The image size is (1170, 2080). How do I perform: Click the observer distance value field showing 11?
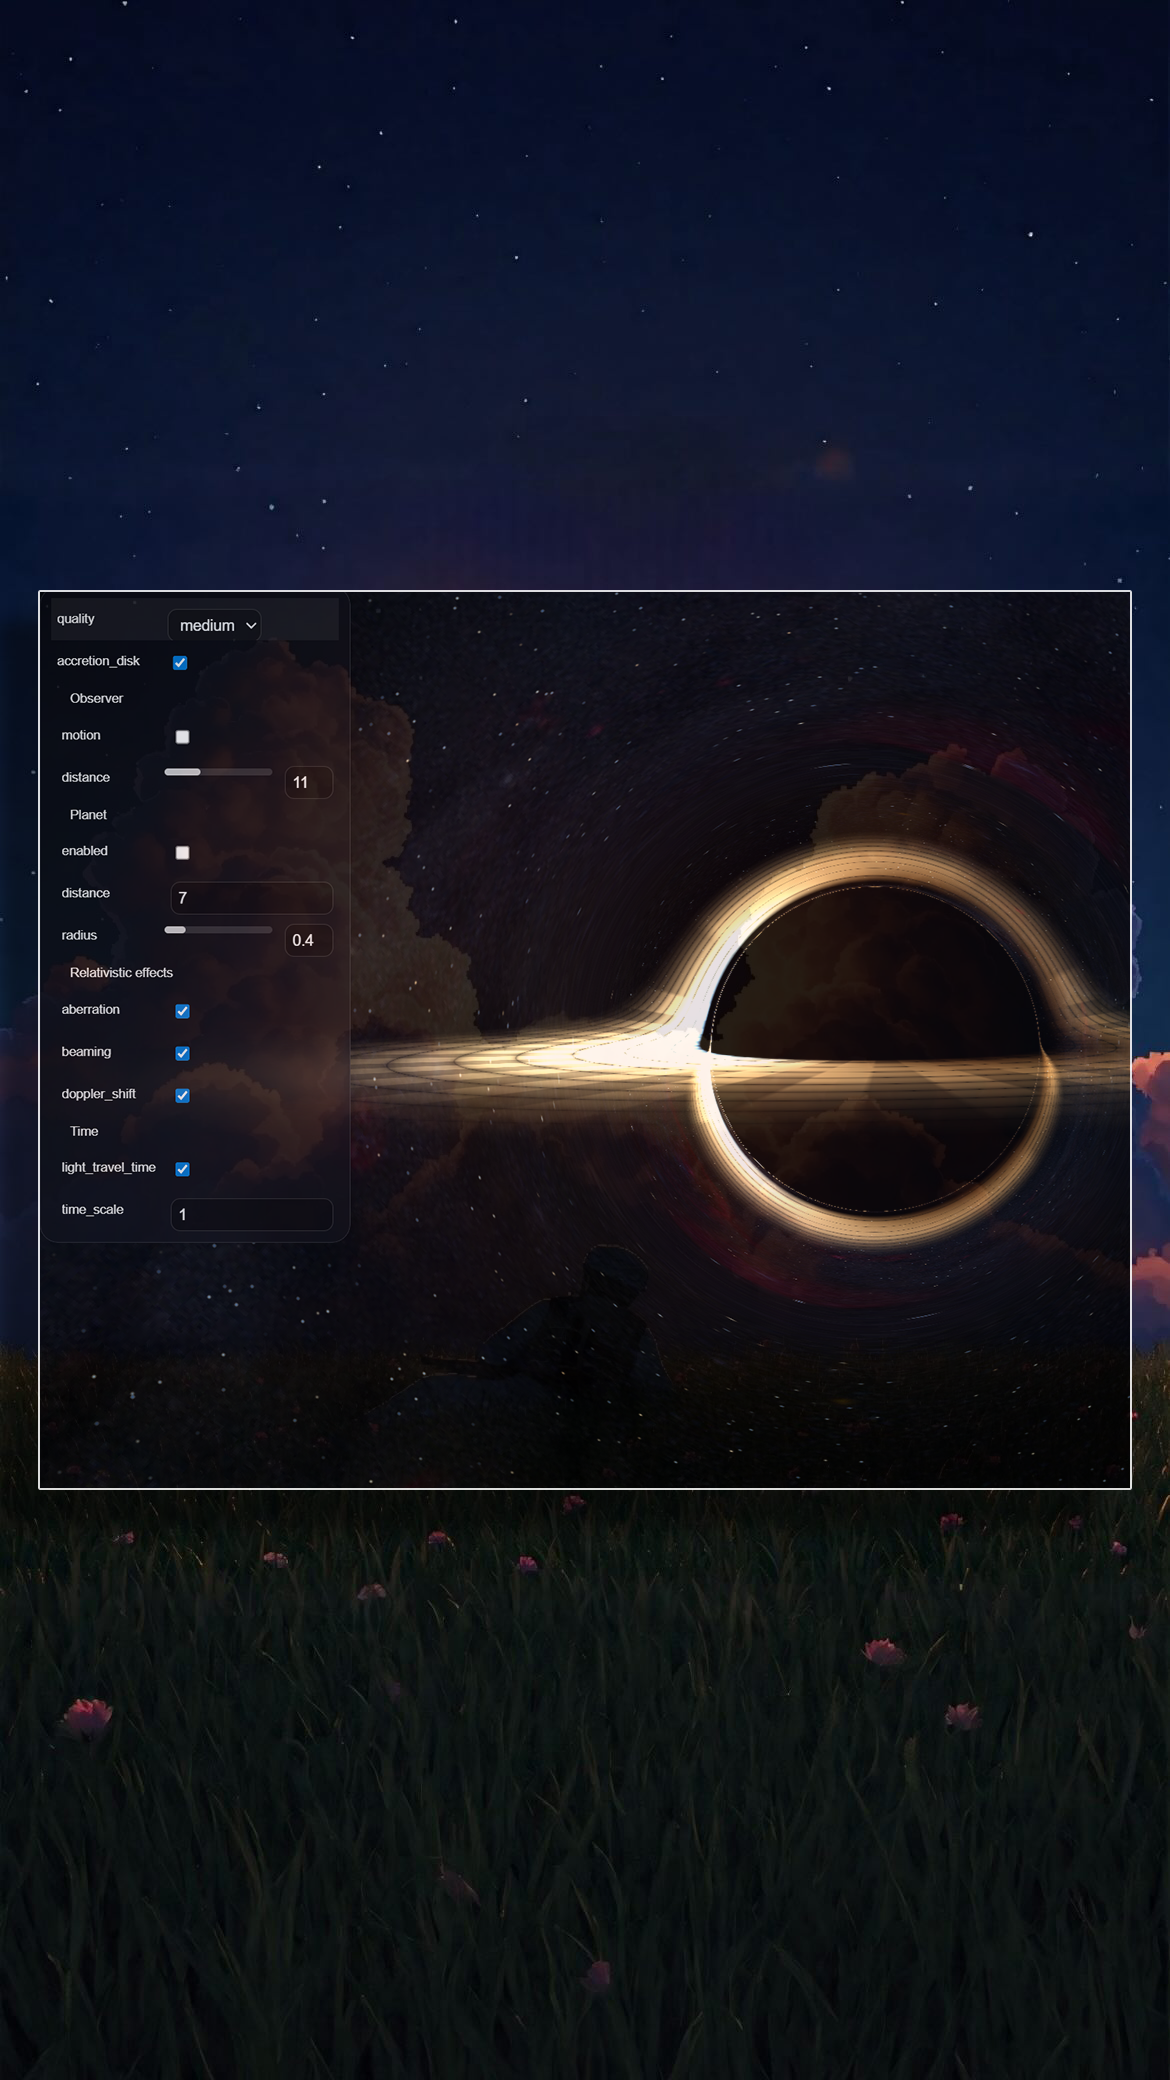pyautogui.click(x=308, y=782)
